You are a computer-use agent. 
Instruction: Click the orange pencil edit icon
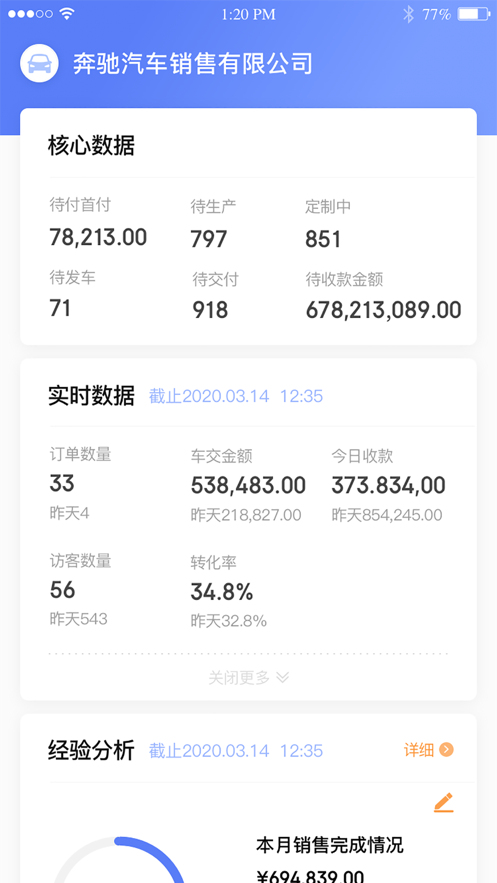coord(444,802)
